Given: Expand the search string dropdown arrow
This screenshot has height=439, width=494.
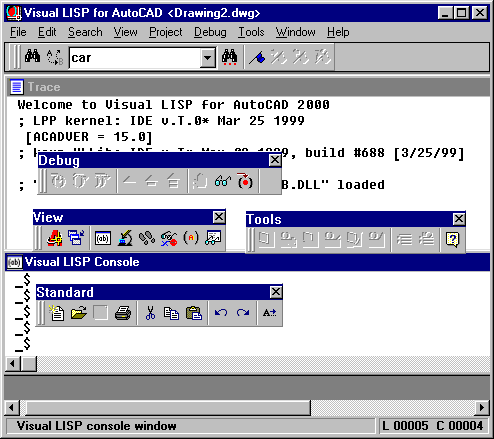Looking at the screenshot, I should point(207,58).
